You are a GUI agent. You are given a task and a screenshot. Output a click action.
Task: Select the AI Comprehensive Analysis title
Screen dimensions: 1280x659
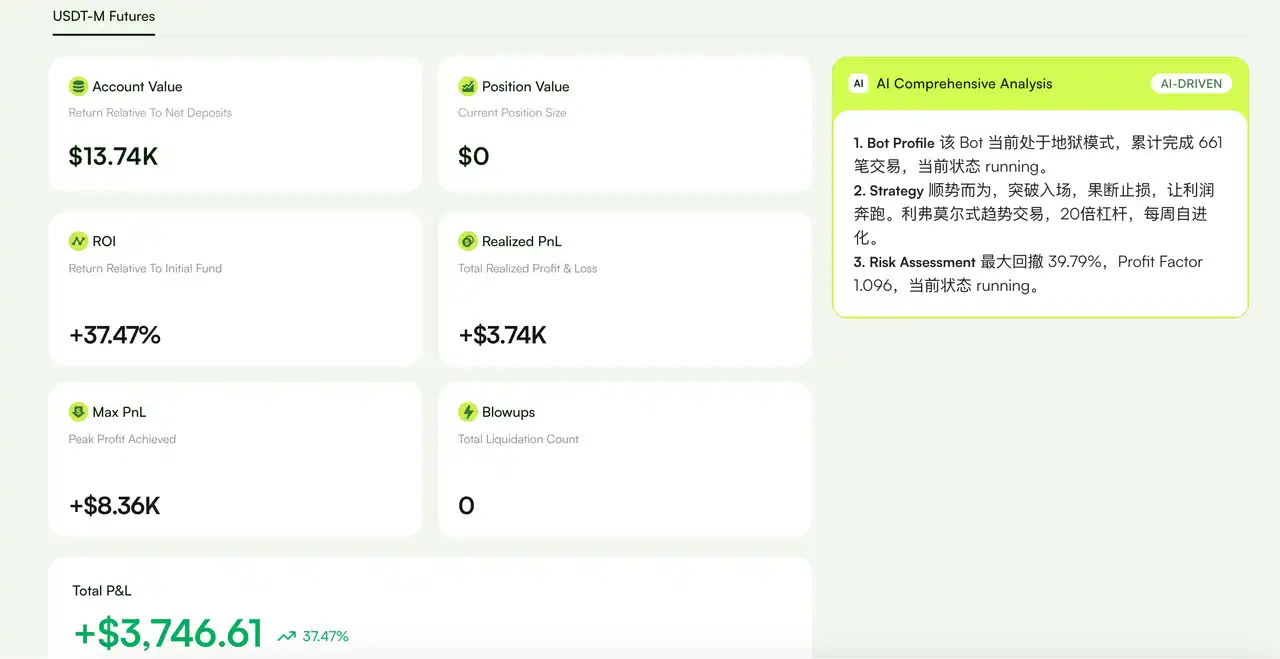964,84
